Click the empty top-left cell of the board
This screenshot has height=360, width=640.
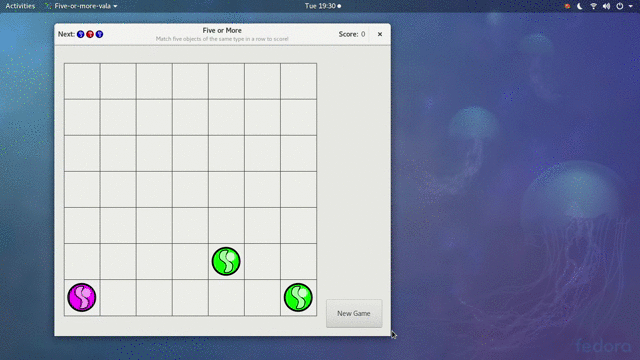tap(82, 81)
